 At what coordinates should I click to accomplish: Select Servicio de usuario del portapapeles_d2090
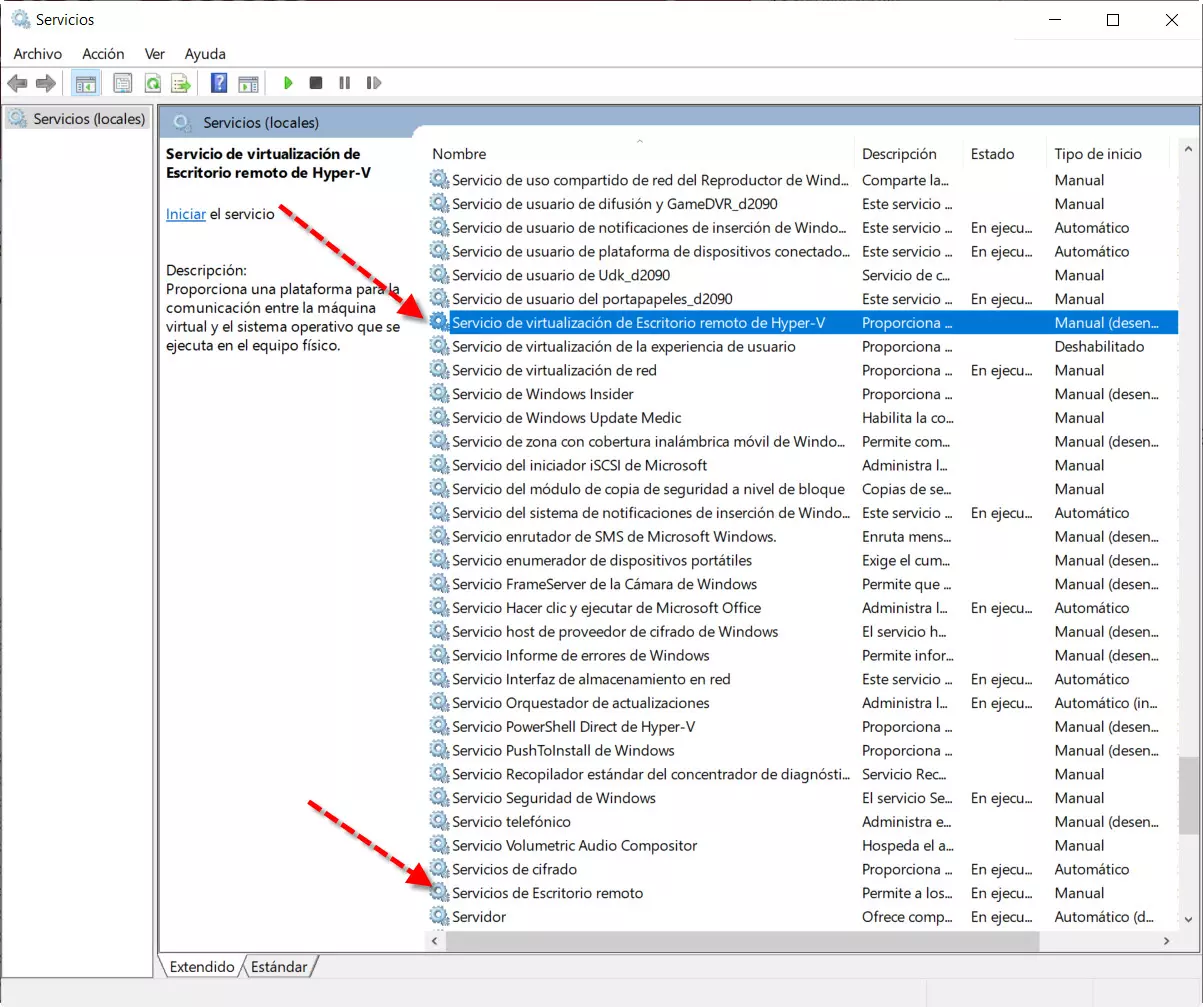(803, 299)
